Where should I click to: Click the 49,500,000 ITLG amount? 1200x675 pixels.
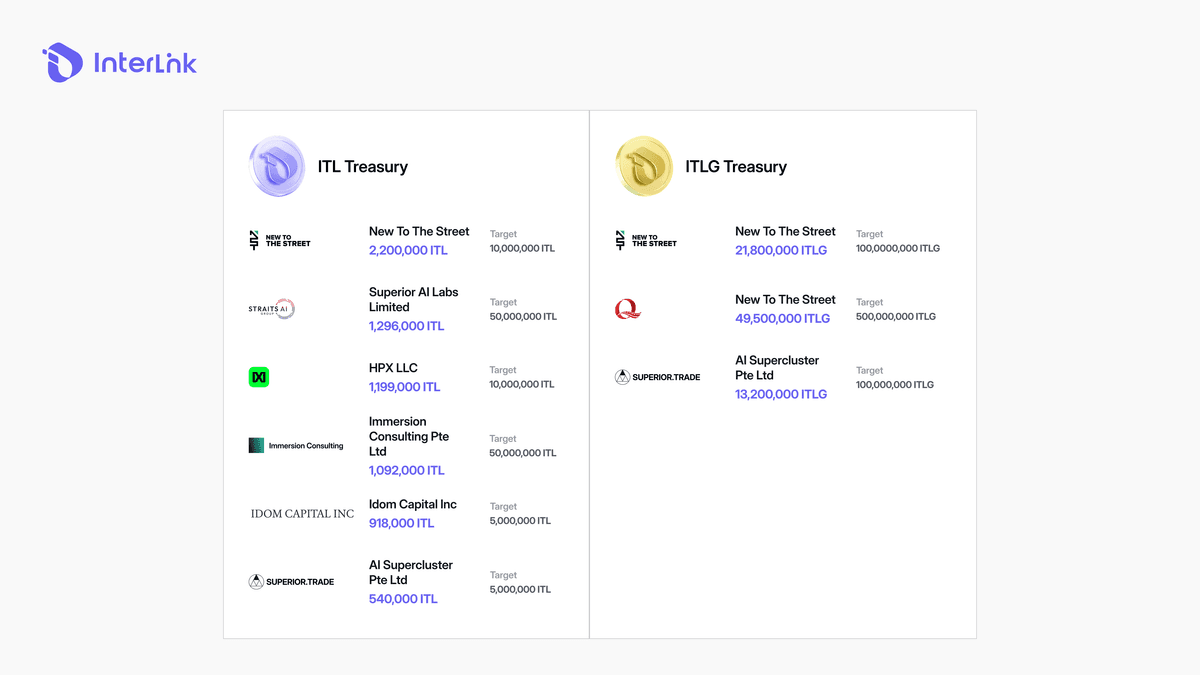(x=783, y=318)
